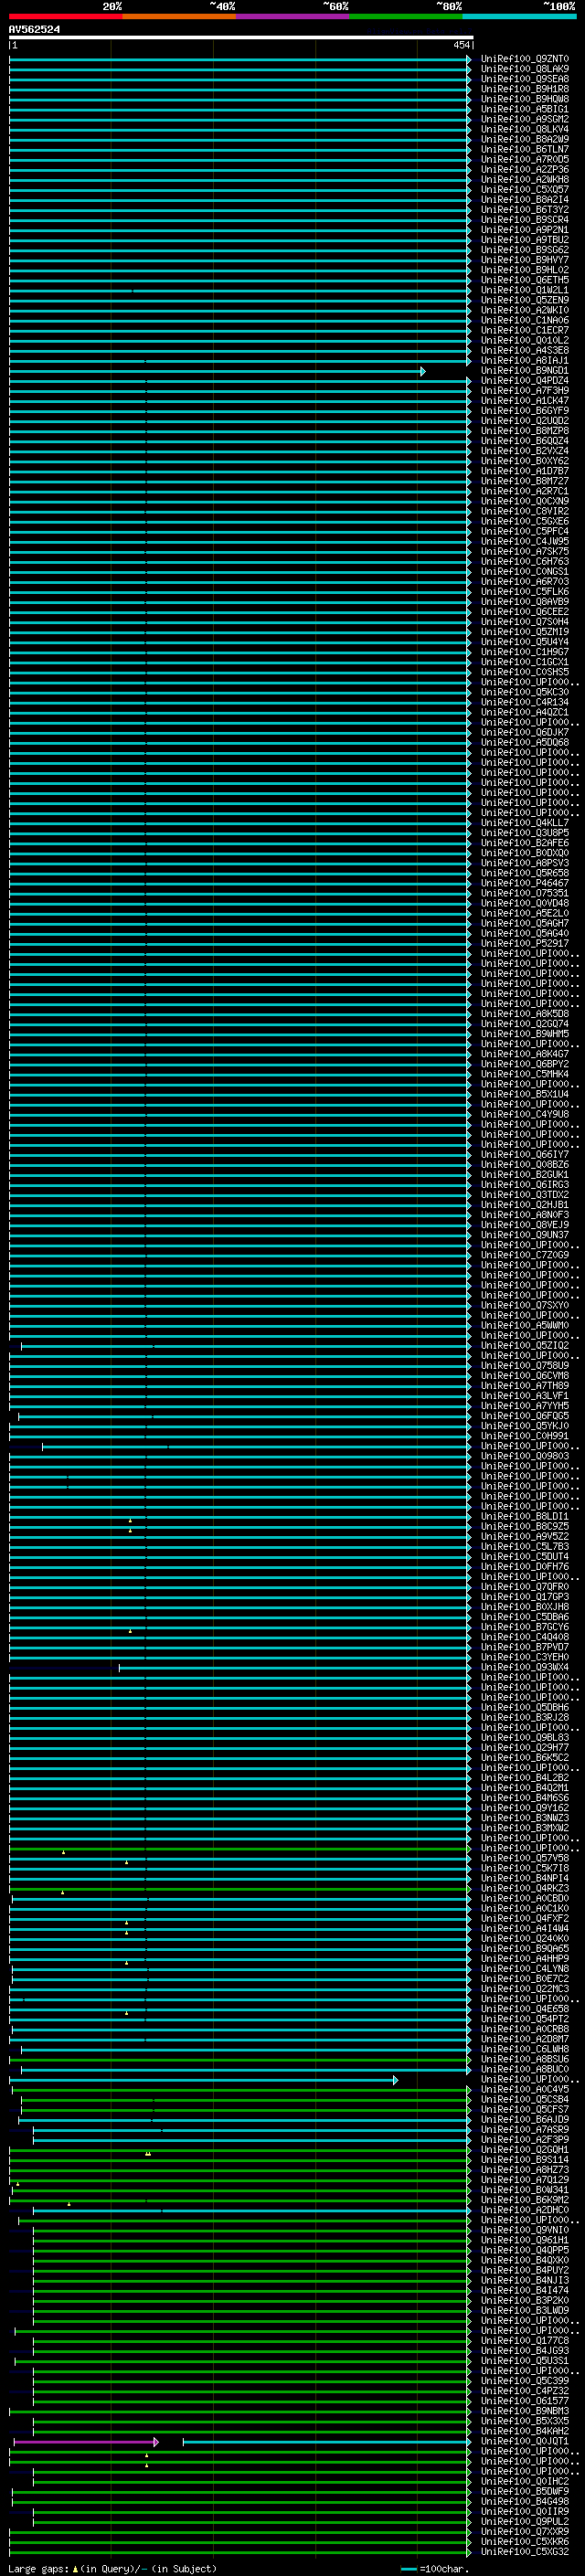Select the UniRef100_Q66IY7 label
Screen dimensions: 585x2576
525,1154
